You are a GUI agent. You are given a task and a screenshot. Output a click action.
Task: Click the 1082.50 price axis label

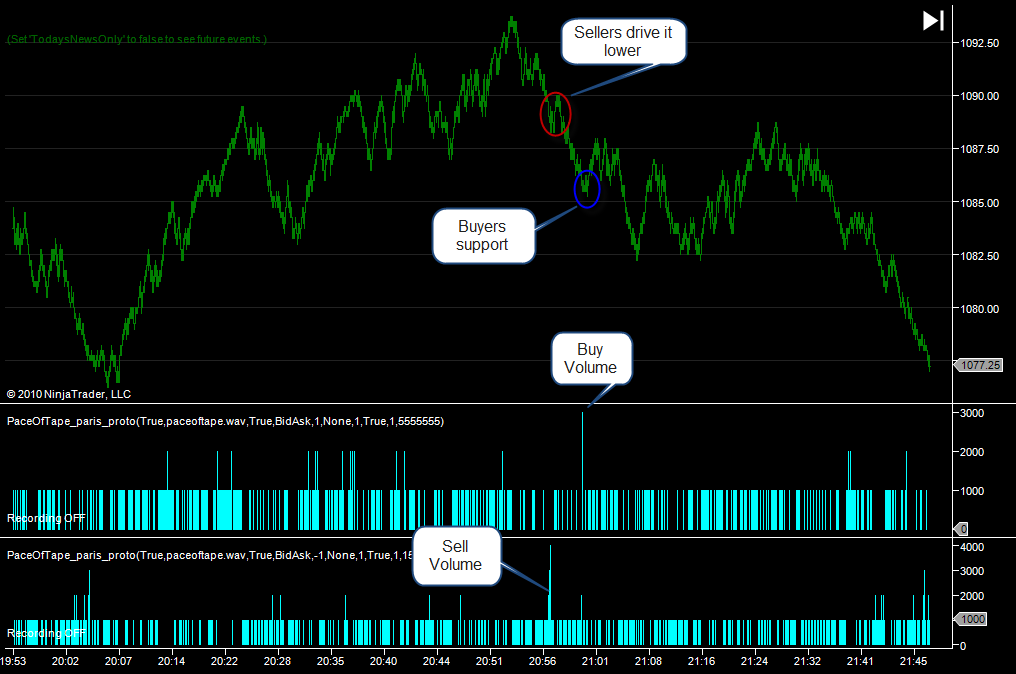click(x=979, y=256)
